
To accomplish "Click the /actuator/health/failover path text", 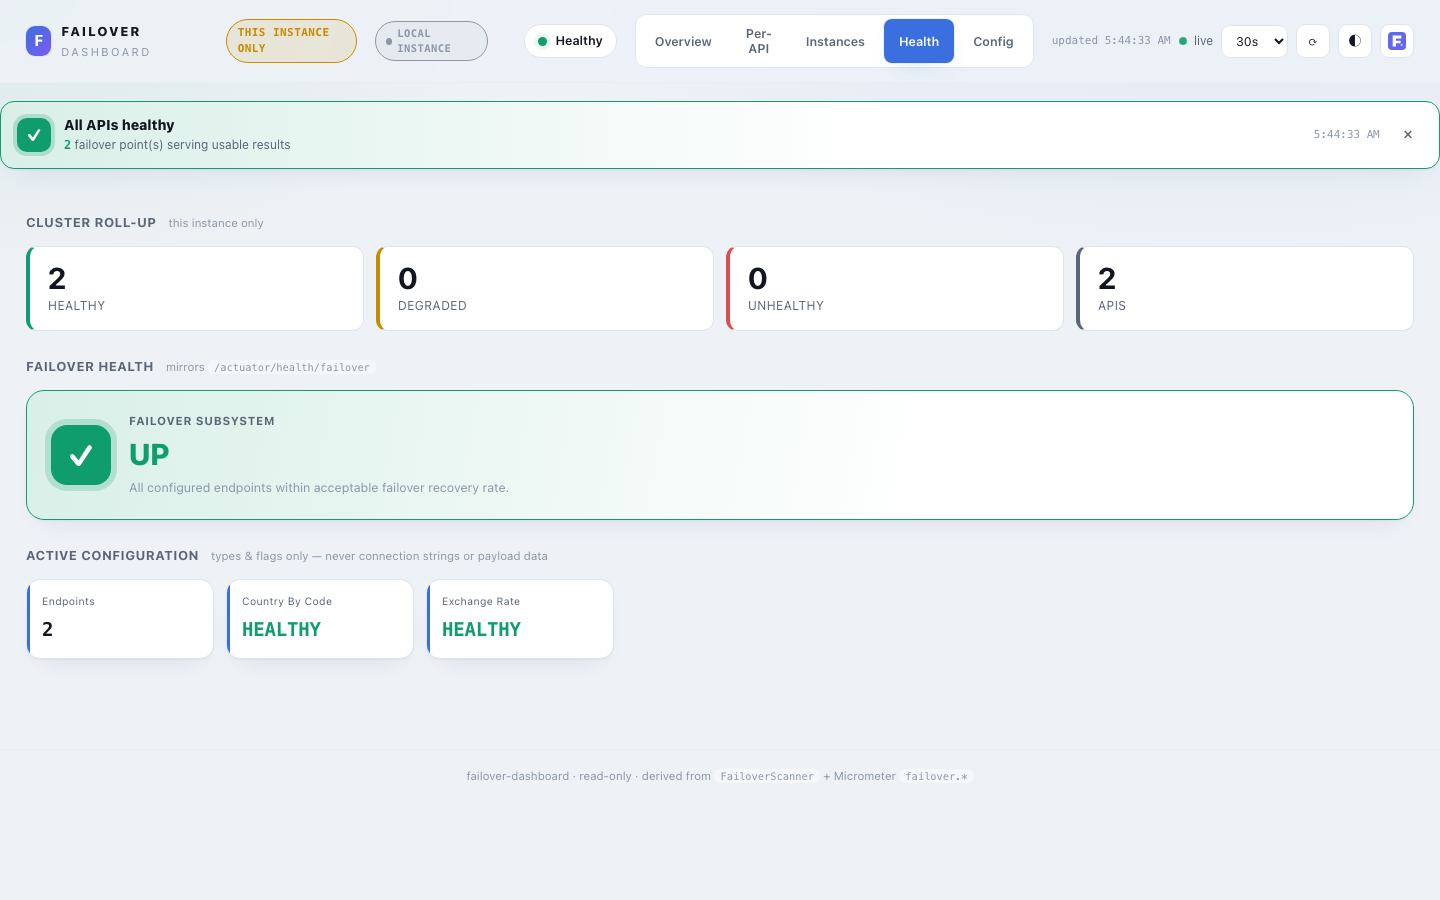I will coord(294,367).
